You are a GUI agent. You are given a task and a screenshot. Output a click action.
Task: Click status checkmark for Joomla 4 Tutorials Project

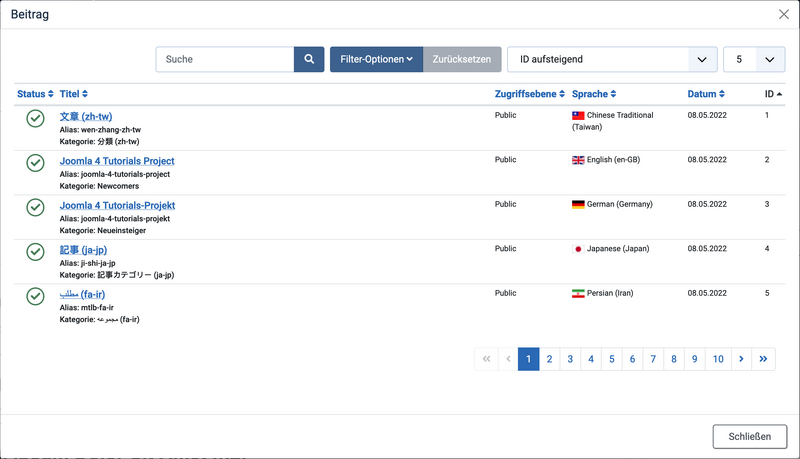pos(35,163)
